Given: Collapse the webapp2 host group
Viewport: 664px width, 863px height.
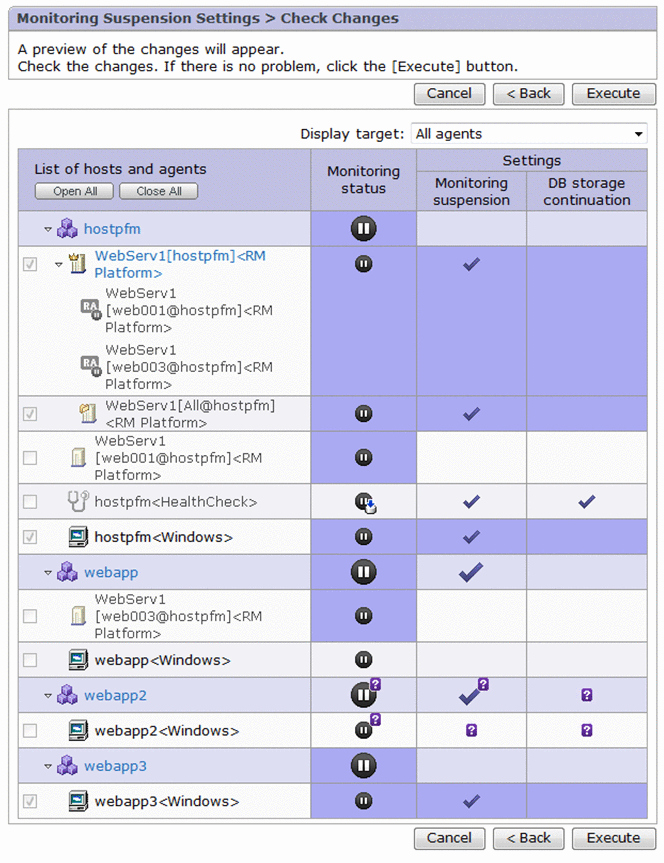Looking at the screenshot, I should coord(47,696).
